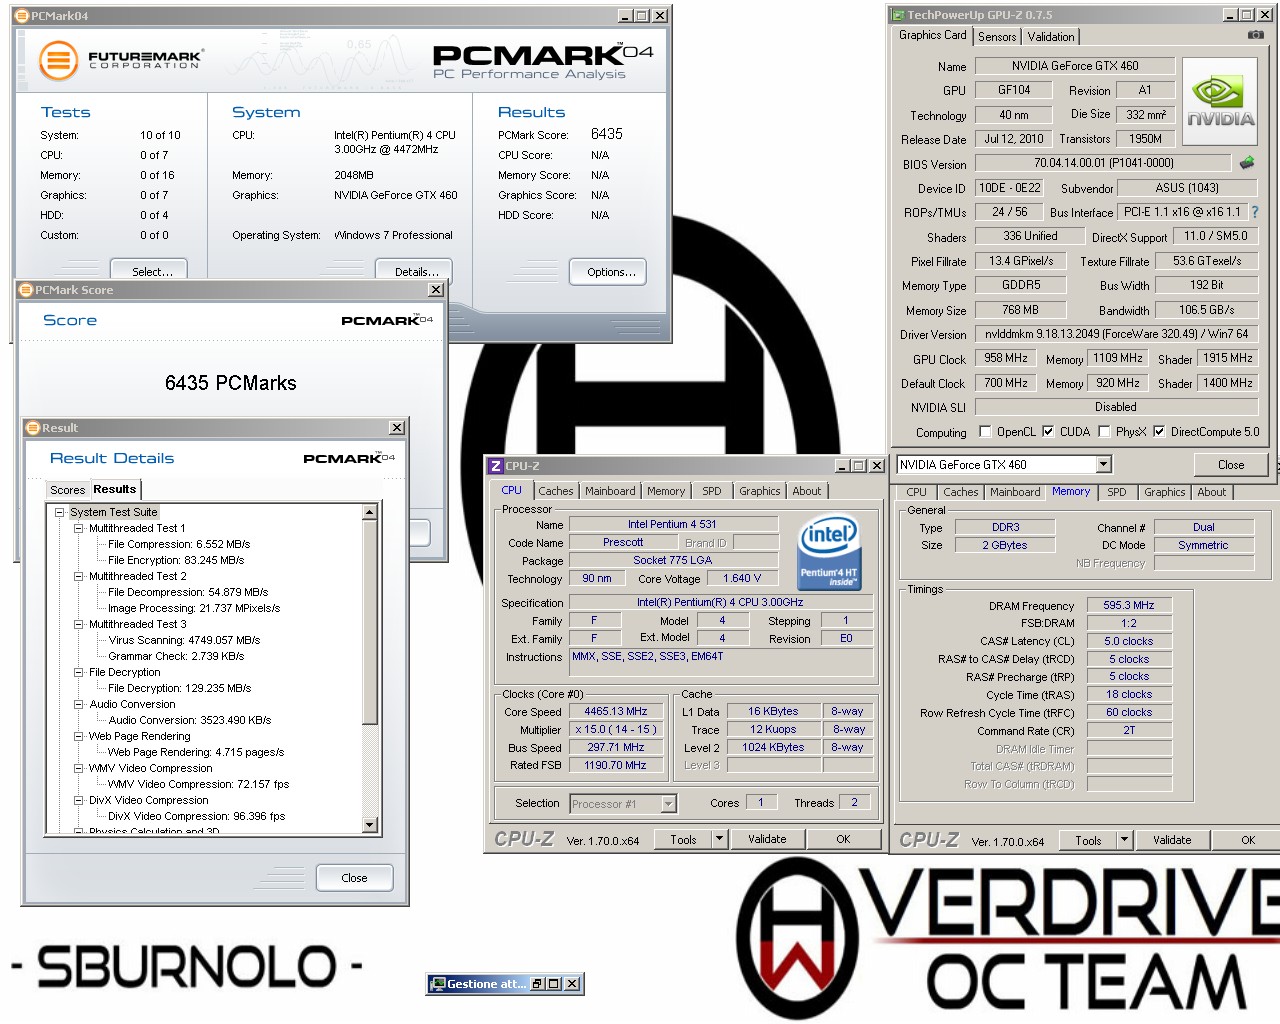Click the Driver Version field in GPU-Z
Screen dimensions: 1280x1024
coord(1116,335)
